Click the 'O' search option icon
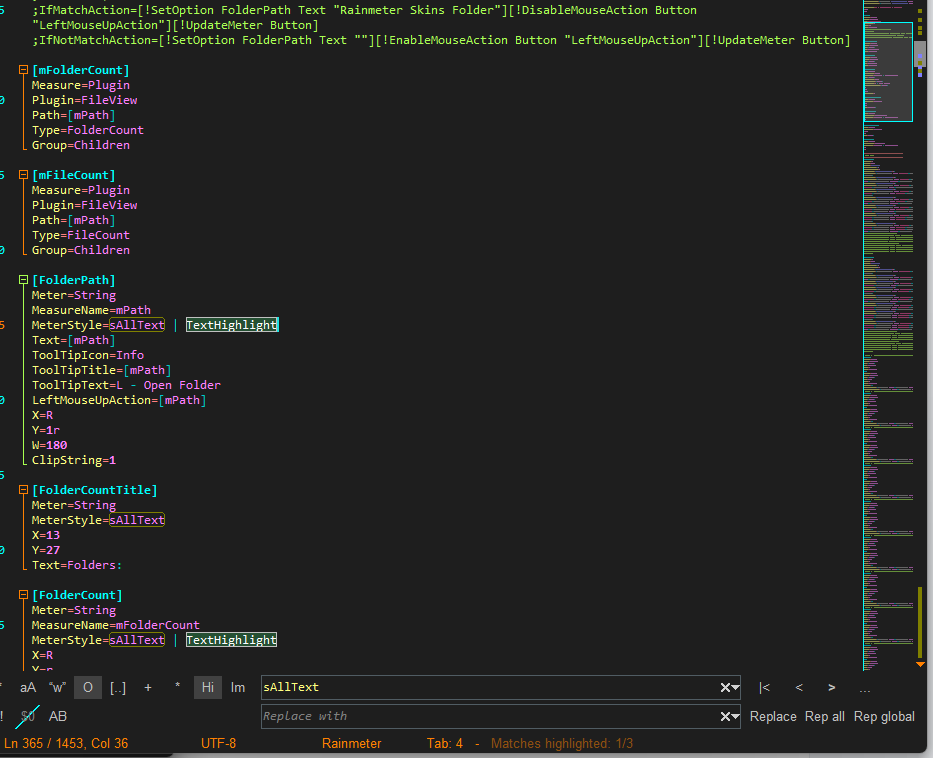Viewport: 933px width, 758px height. click(x=87, y=687)
